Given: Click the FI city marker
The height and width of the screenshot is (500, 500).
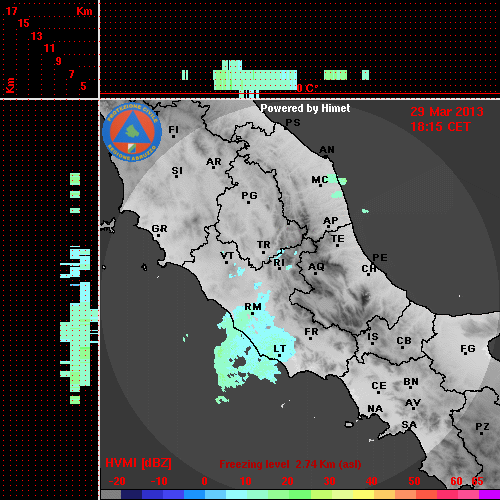Looking at the screenshot, I should (173, 136).
